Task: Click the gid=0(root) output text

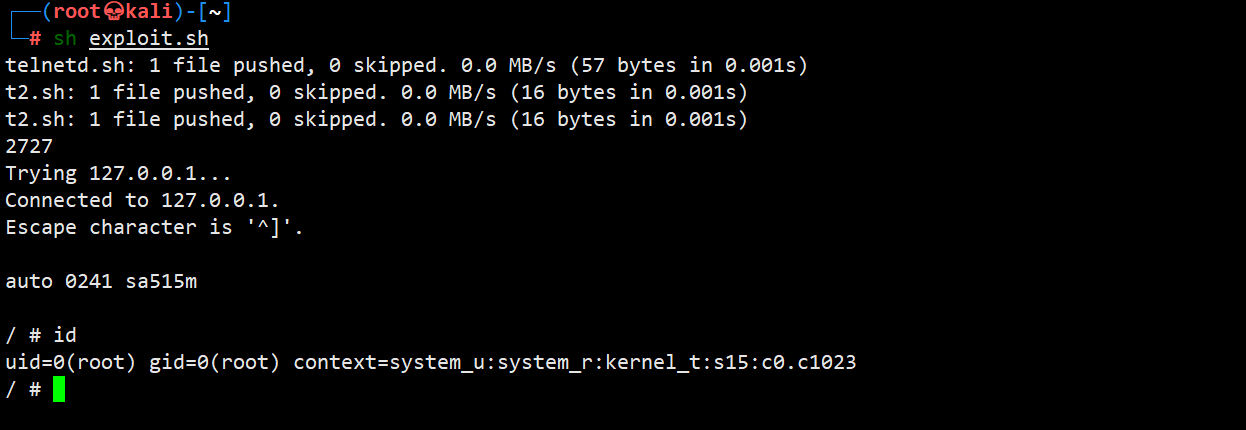Action: click(214, 363)
